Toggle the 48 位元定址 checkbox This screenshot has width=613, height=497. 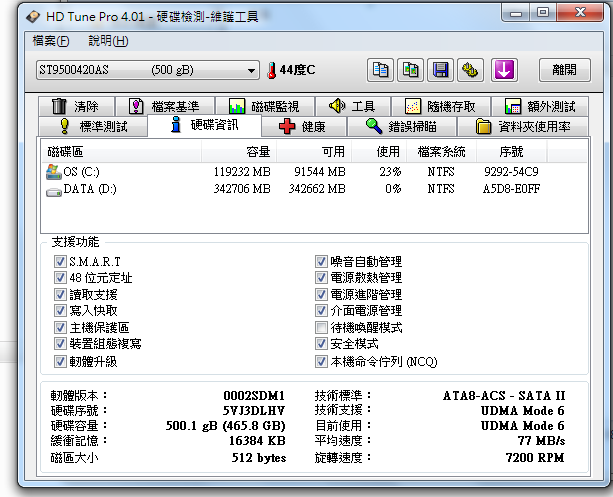click(60, 278)
